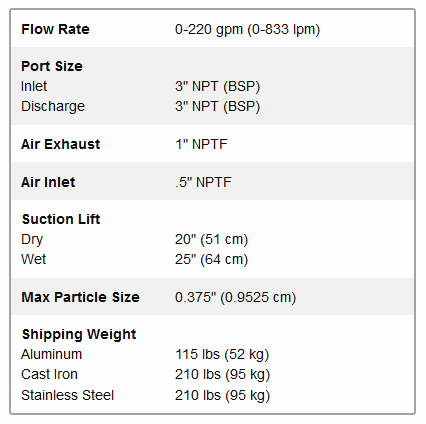Click the Suction Lift heading
426x424 pixels.
pyautogui.click(x=61, y=219)
